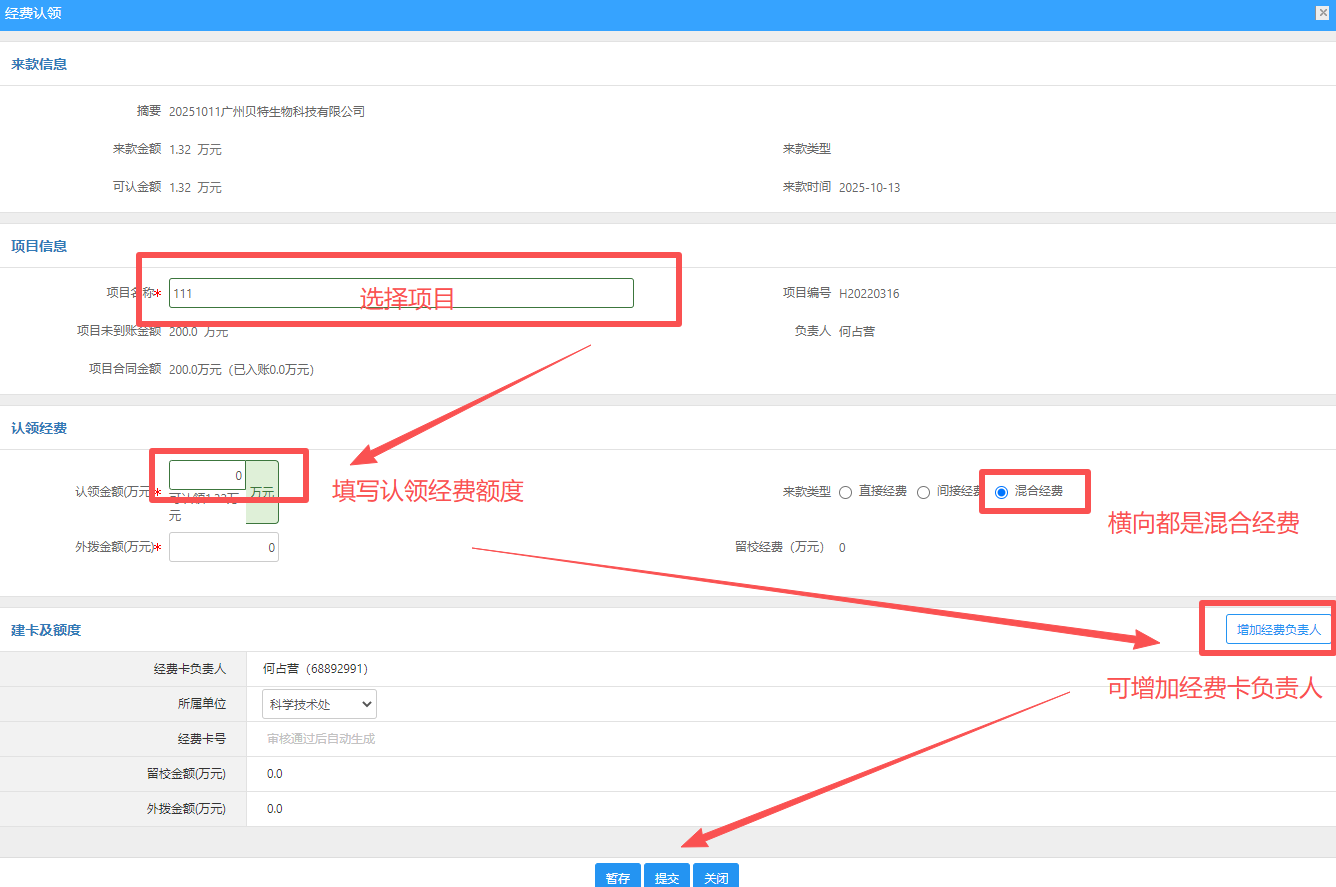Image resolution: width=1336 pixels, height=887 pixels.
Task: Click the green 万元 unit box
Action: 262,492
